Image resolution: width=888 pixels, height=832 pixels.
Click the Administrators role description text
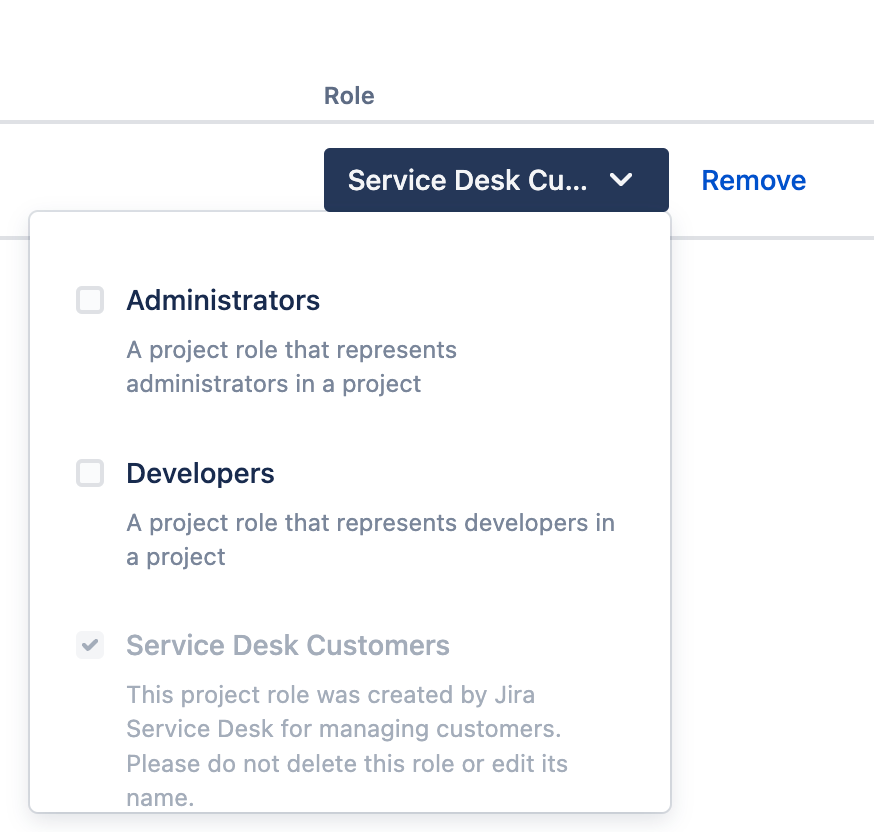pyautogui.click(x=291, y=367)
